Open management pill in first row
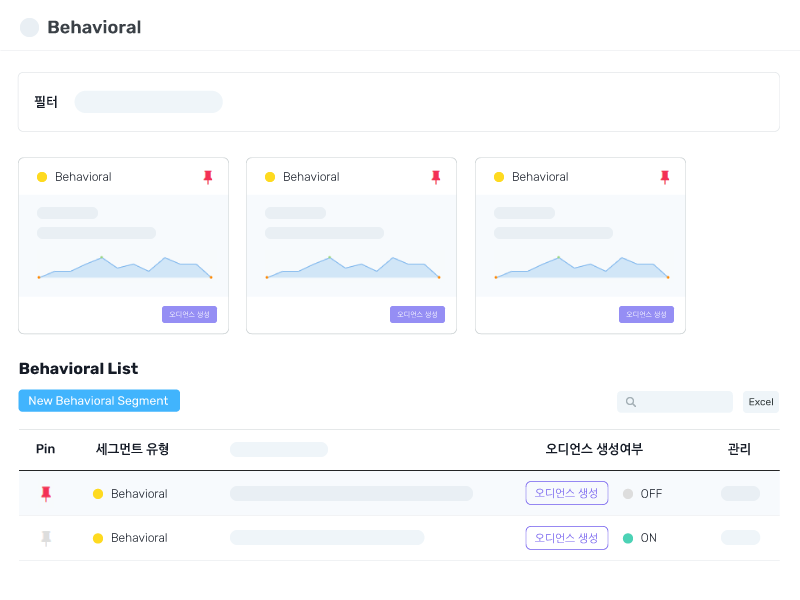This screenshot has height=600, width=800. pyautogui.click(x=740, y=494)
